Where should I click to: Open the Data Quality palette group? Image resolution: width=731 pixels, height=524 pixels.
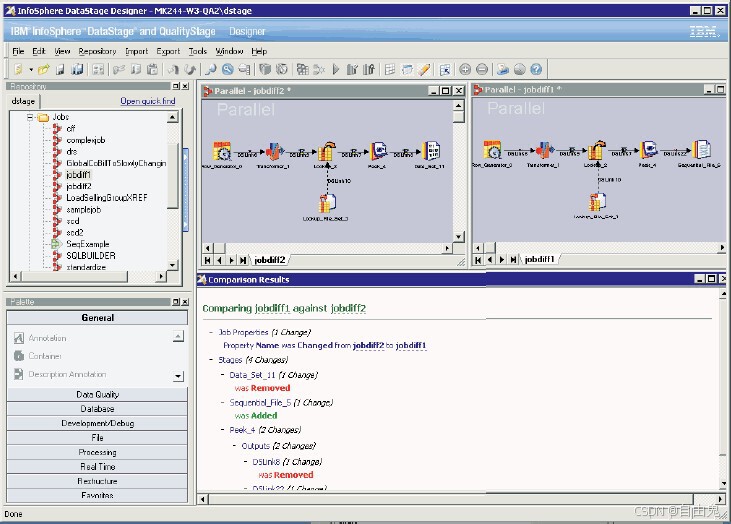click(x=97, y=394)
